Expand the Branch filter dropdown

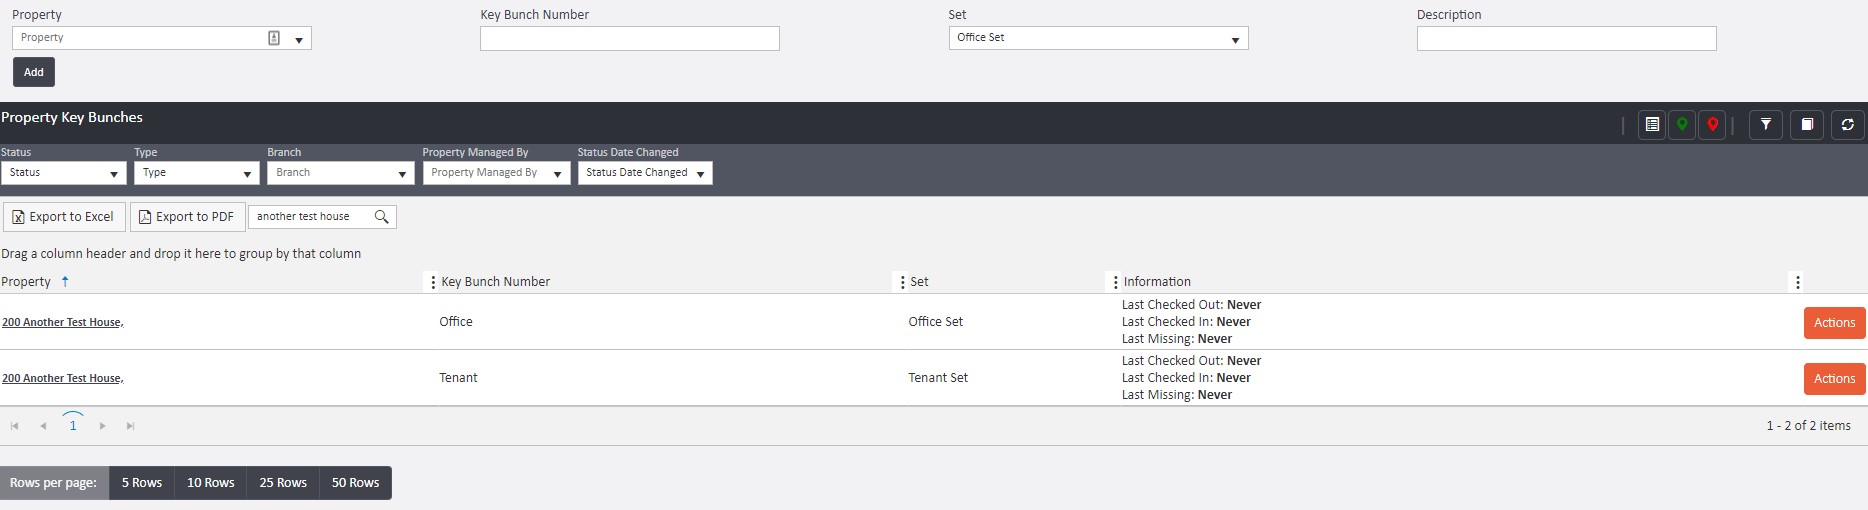point(340,173)
